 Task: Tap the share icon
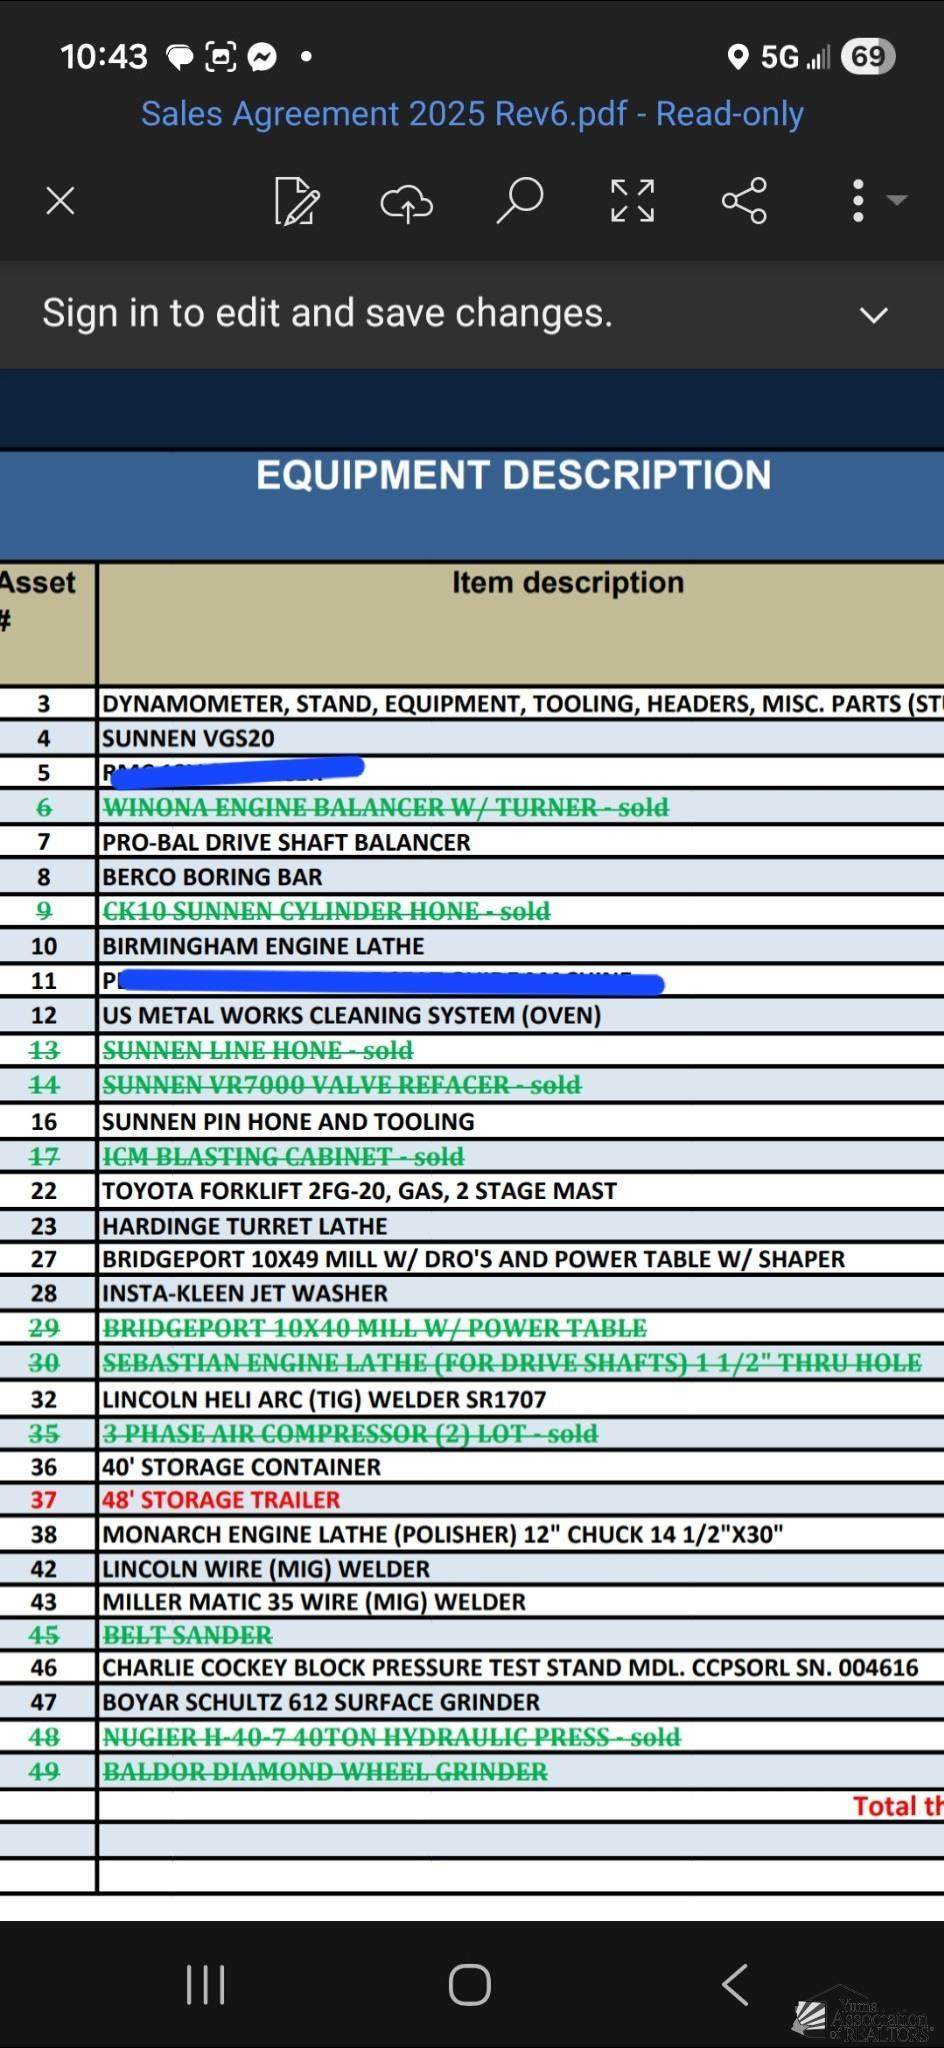(x=745, y=201)
